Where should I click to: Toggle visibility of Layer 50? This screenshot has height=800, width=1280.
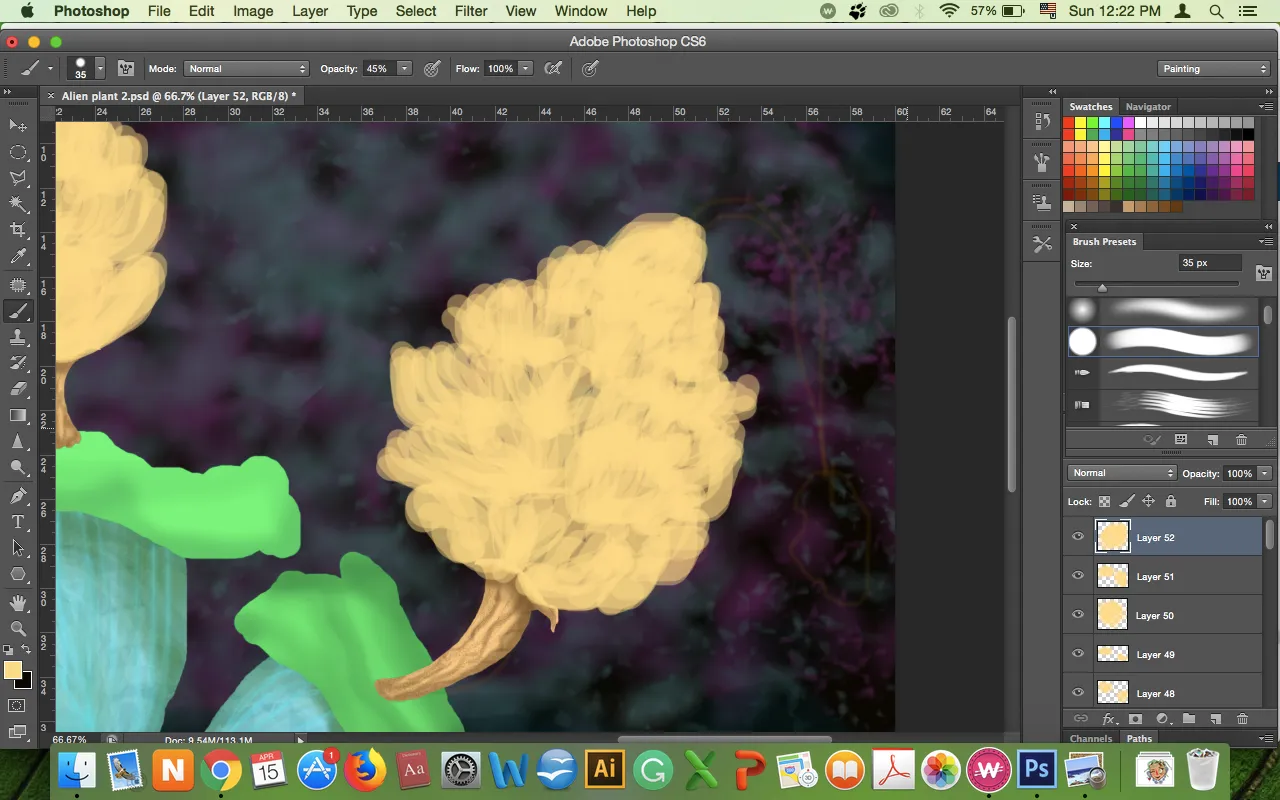coord(1078,615)
